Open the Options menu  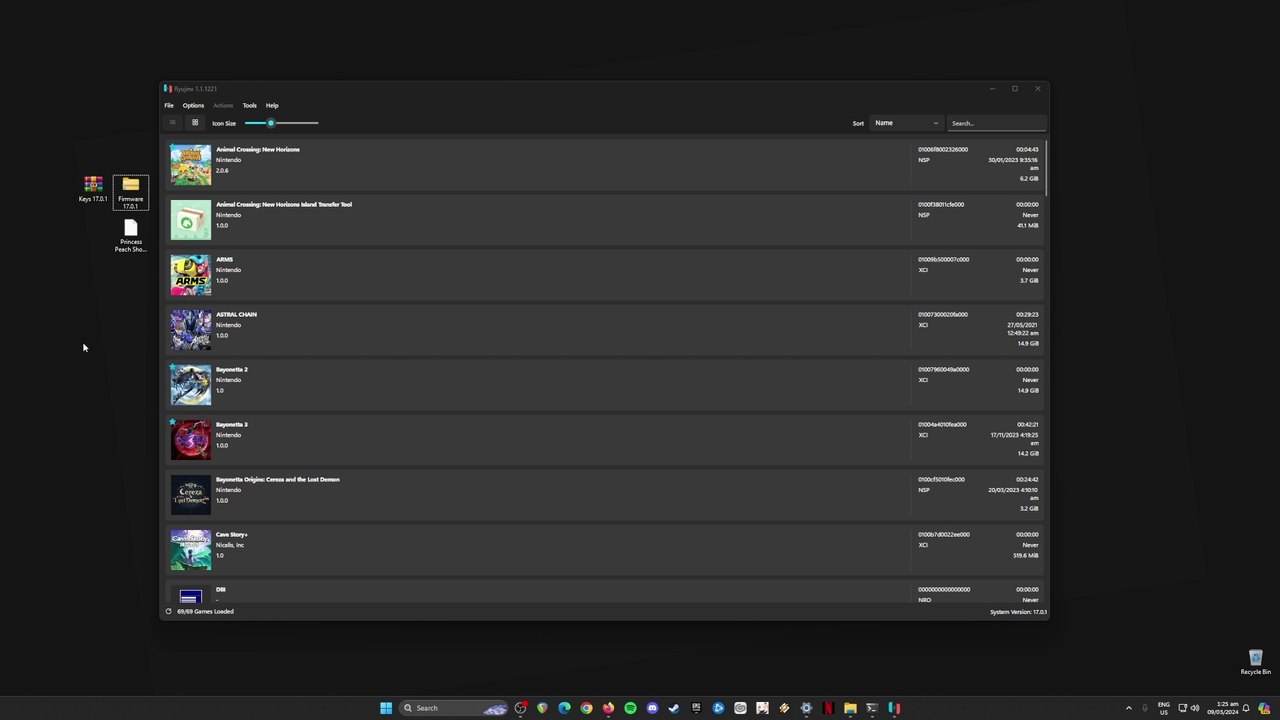coord(193,105)
